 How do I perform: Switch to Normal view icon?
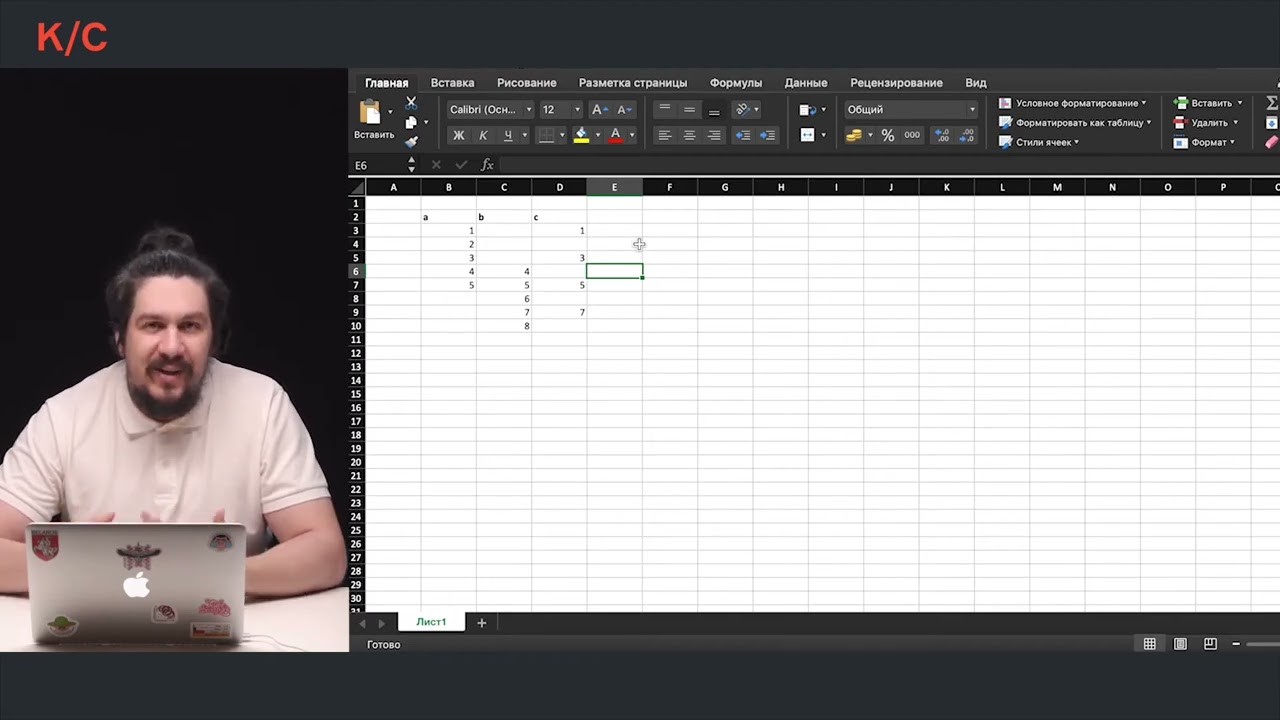[x=1150, y=644]
